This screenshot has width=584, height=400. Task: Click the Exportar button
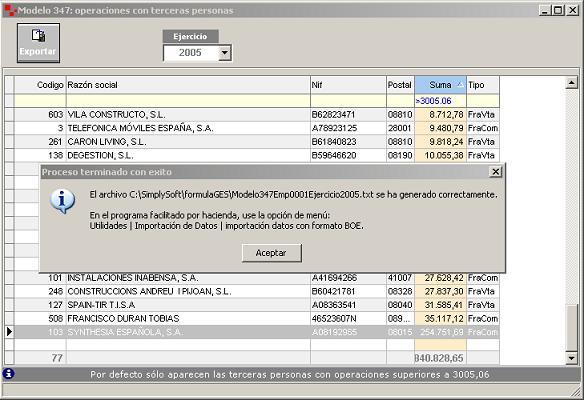point(38,43)
